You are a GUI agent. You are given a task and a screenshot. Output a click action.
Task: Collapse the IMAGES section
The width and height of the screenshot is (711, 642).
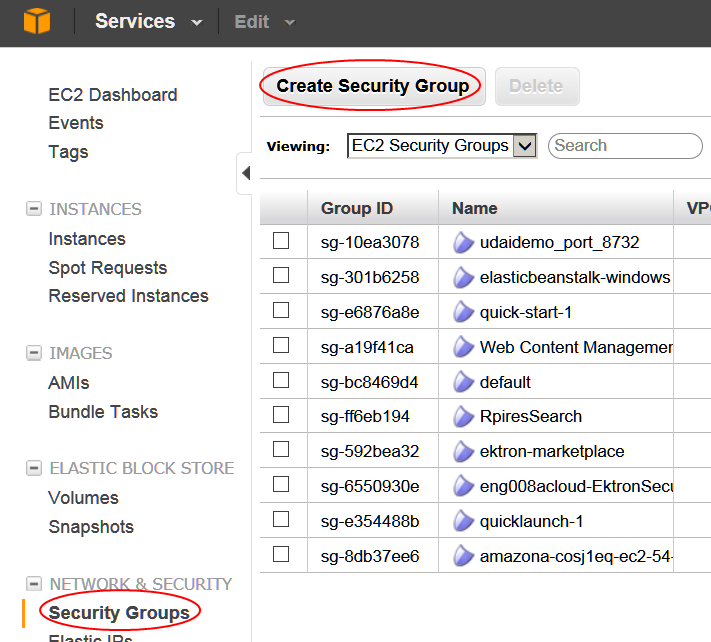34,353
